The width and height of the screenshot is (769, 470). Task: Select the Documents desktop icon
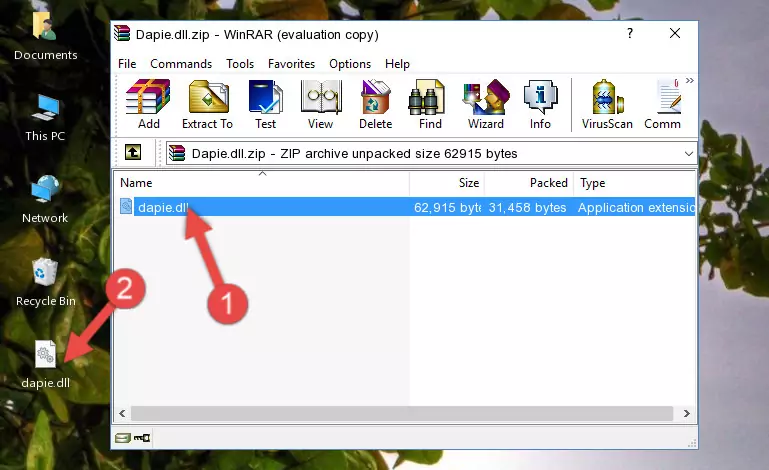click(46, 36)
